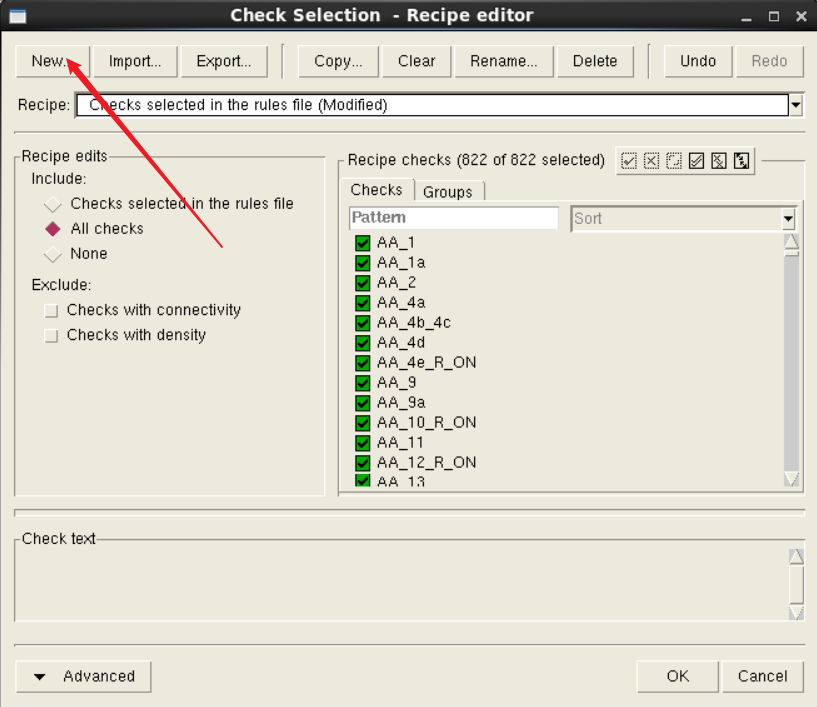Click inside the Pattern filter field
Image resolution: width=817 pixels, height=707 pixels.
tap(452, 217)
